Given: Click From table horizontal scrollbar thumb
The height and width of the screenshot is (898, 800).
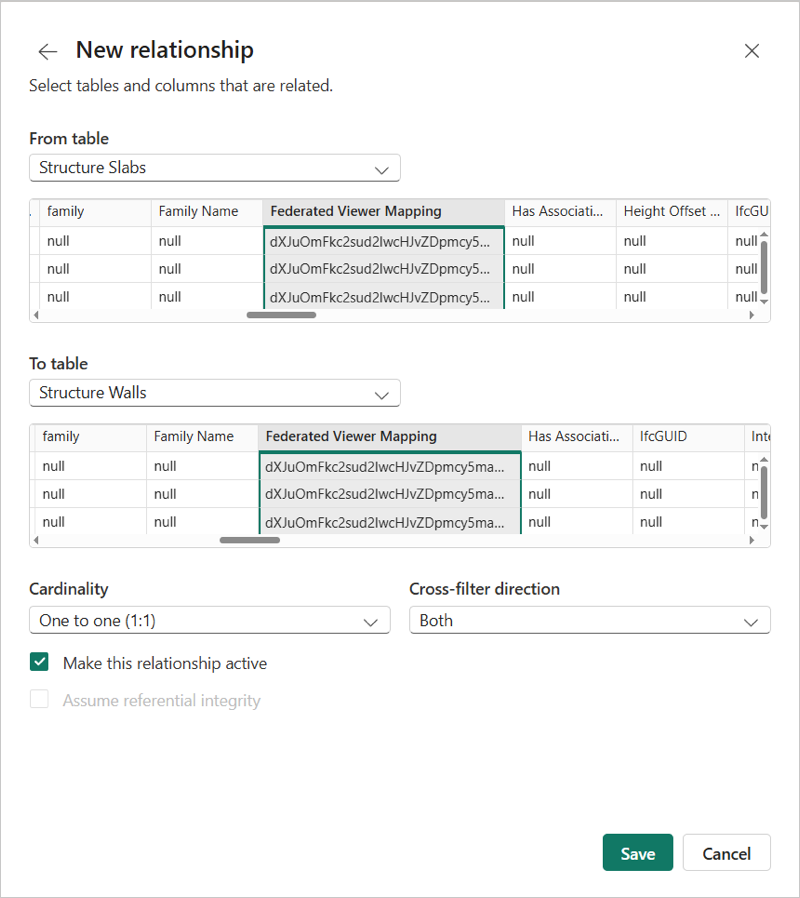Looking at the screenshot, I should [281, 315].
